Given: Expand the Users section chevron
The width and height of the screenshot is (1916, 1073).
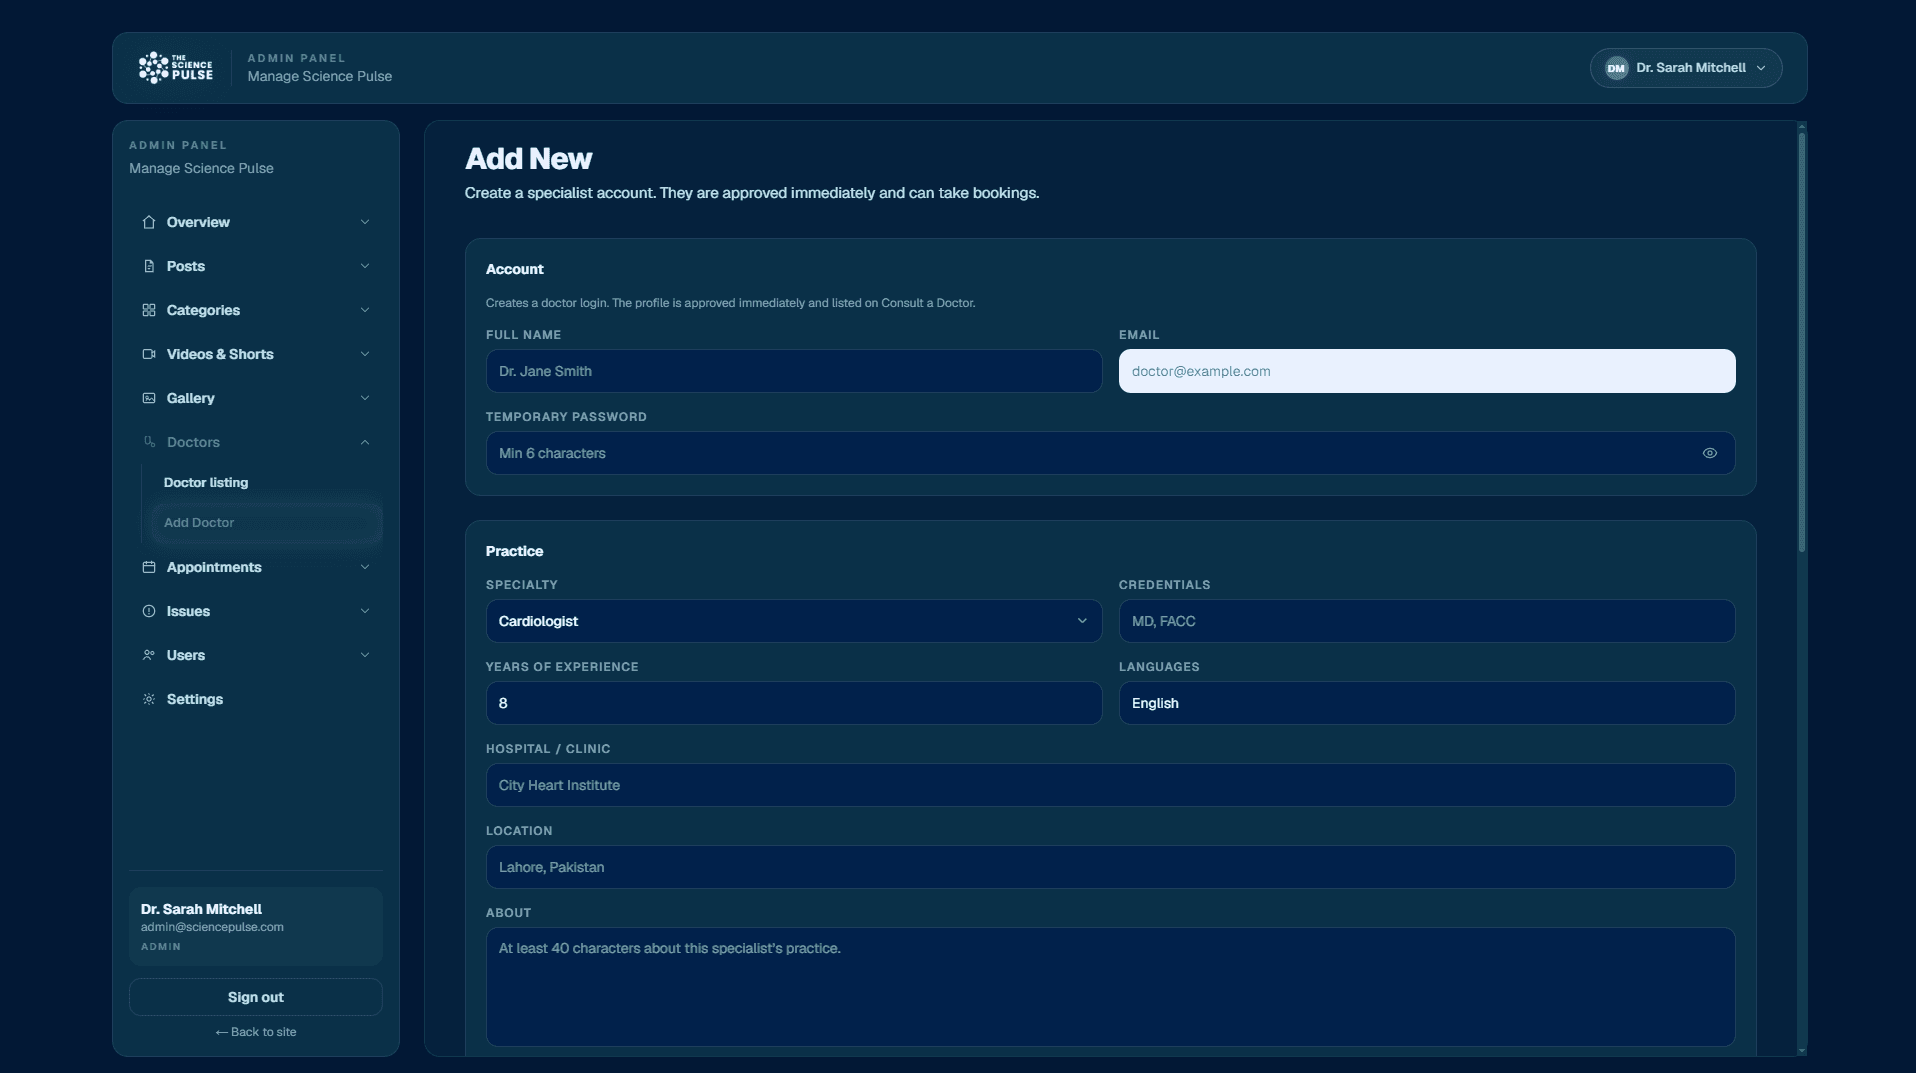Looking at the screenshot, I should pos(365,655).
